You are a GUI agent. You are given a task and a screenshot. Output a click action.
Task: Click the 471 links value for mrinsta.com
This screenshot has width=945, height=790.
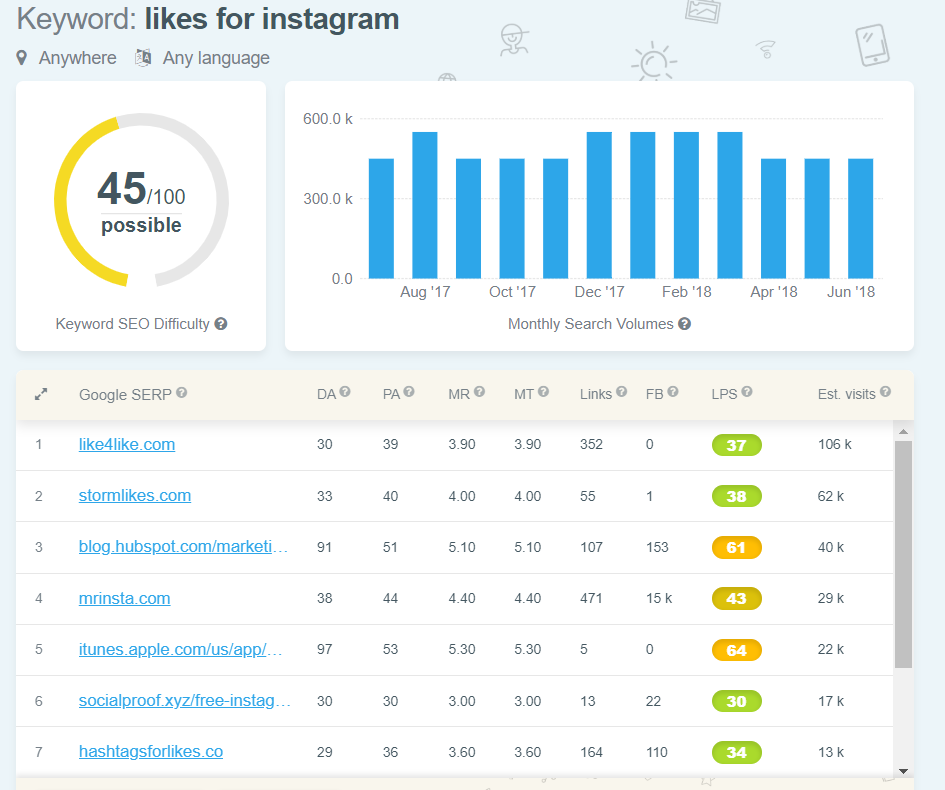tap(591, 598)
